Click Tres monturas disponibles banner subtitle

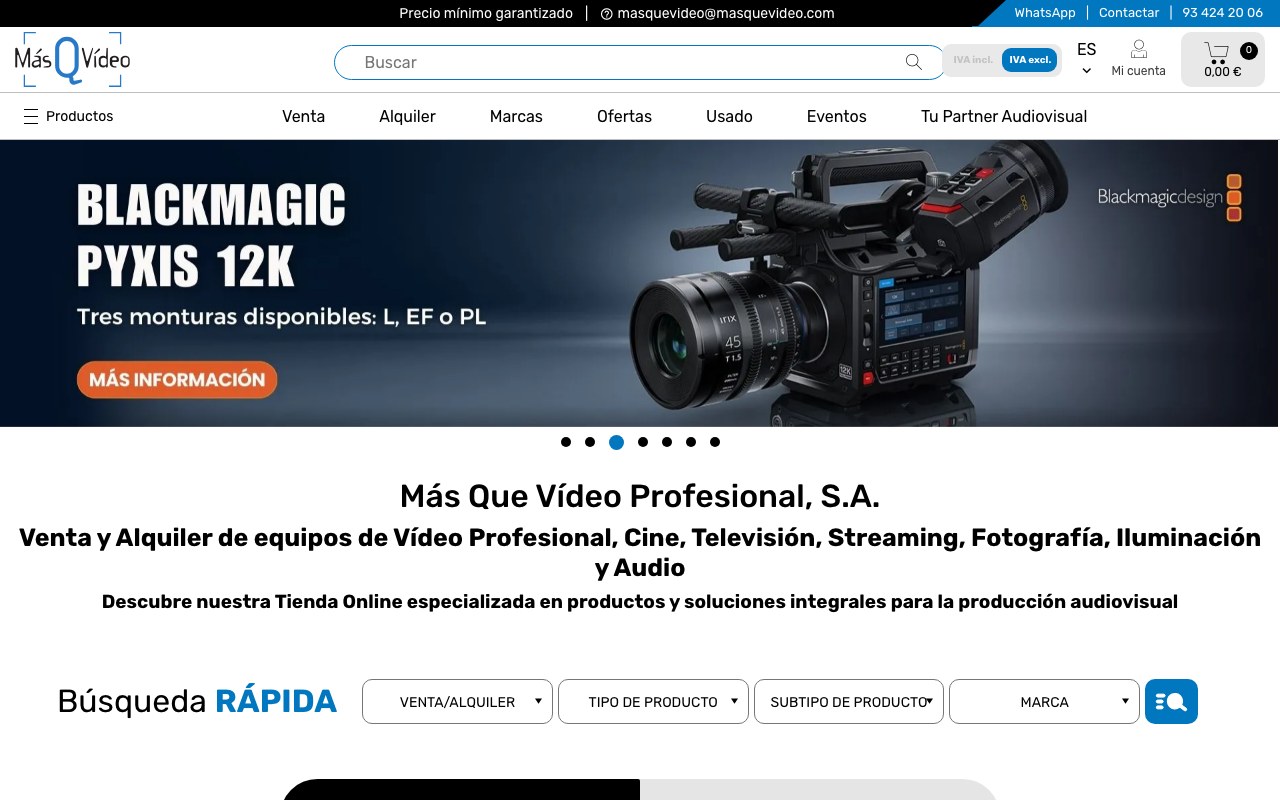[x=281, y=317]
